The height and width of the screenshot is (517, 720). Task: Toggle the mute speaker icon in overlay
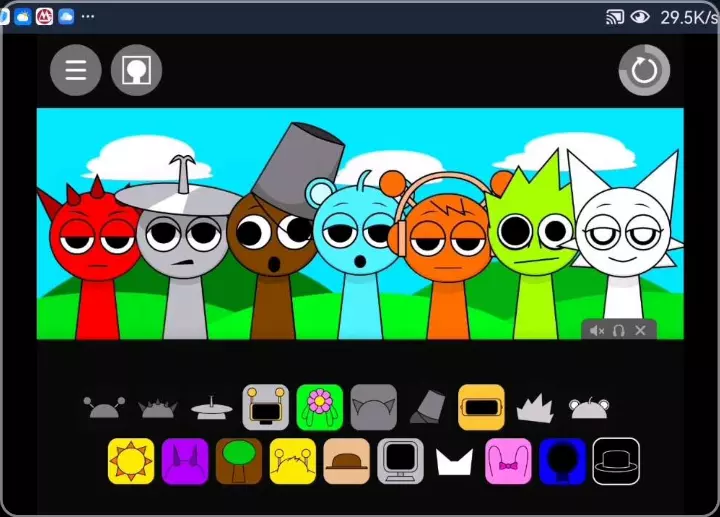[597, 331]
